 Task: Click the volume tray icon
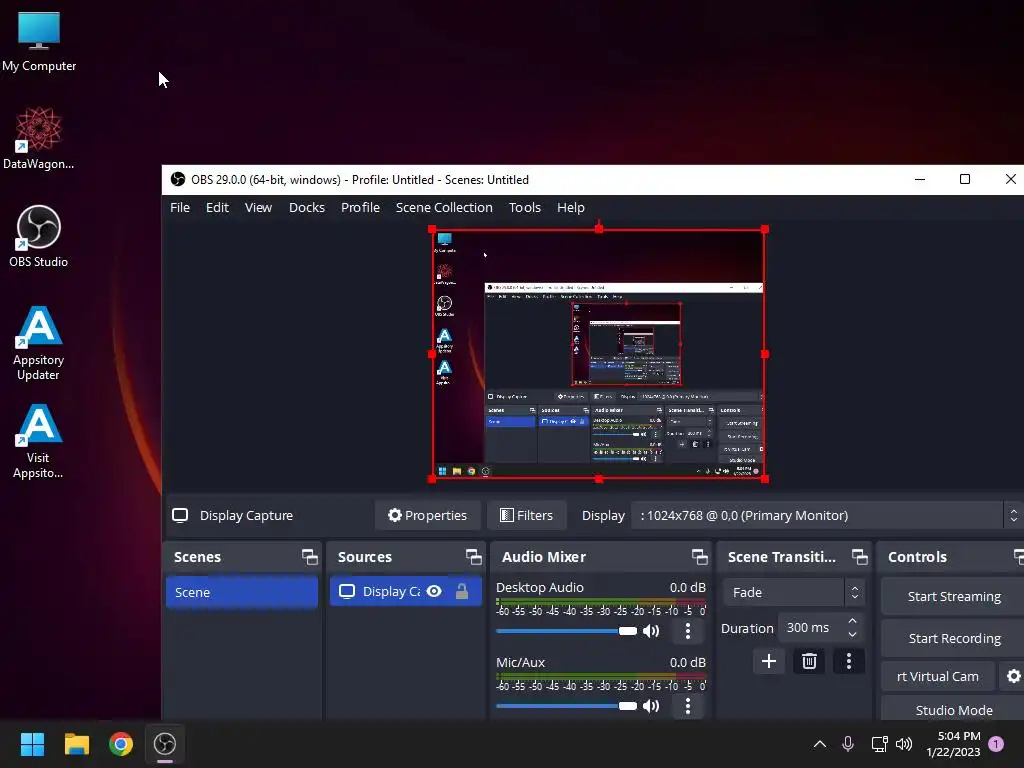[904, 744]
